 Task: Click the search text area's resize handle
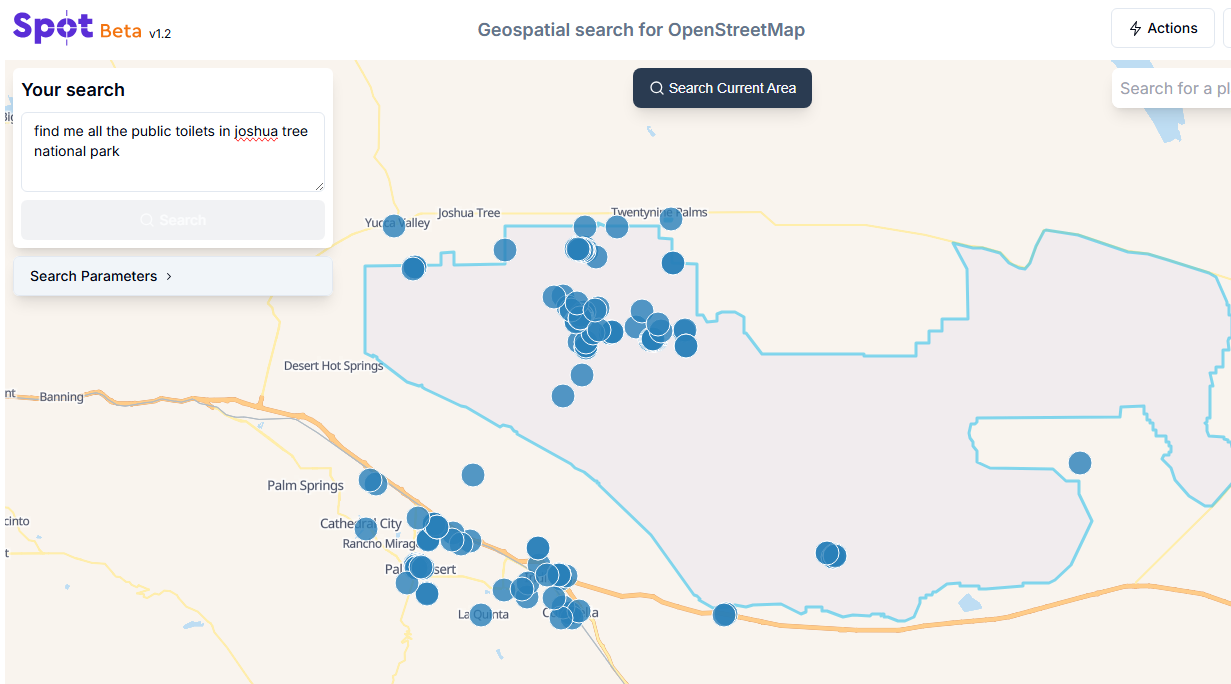click(x=319, y=186)
